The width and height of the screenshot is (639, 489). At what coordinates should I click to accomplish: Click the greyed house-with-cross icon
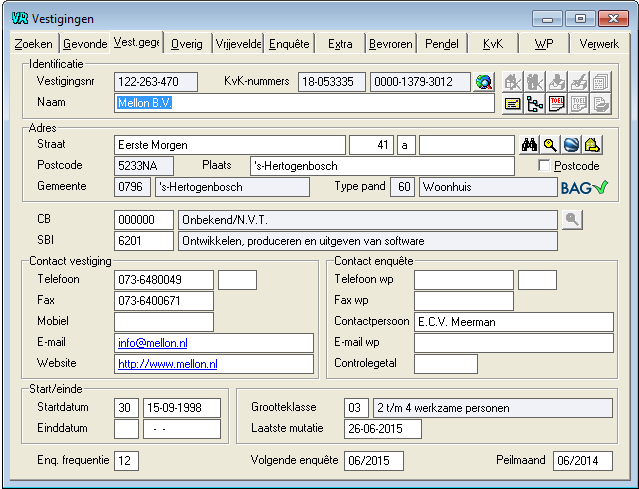click(x=512, y=82)
